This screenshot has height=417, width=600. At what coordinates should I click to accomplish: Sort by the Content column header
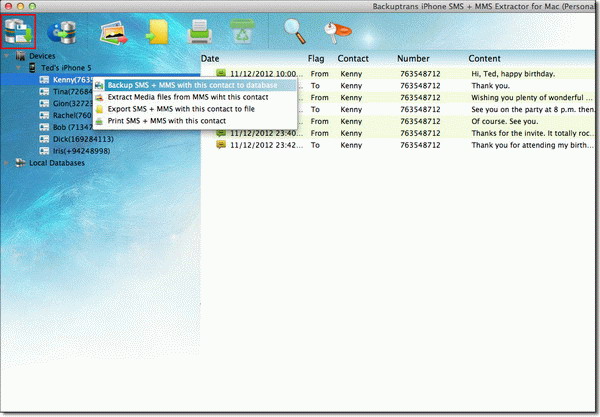[x=484, y=59]
